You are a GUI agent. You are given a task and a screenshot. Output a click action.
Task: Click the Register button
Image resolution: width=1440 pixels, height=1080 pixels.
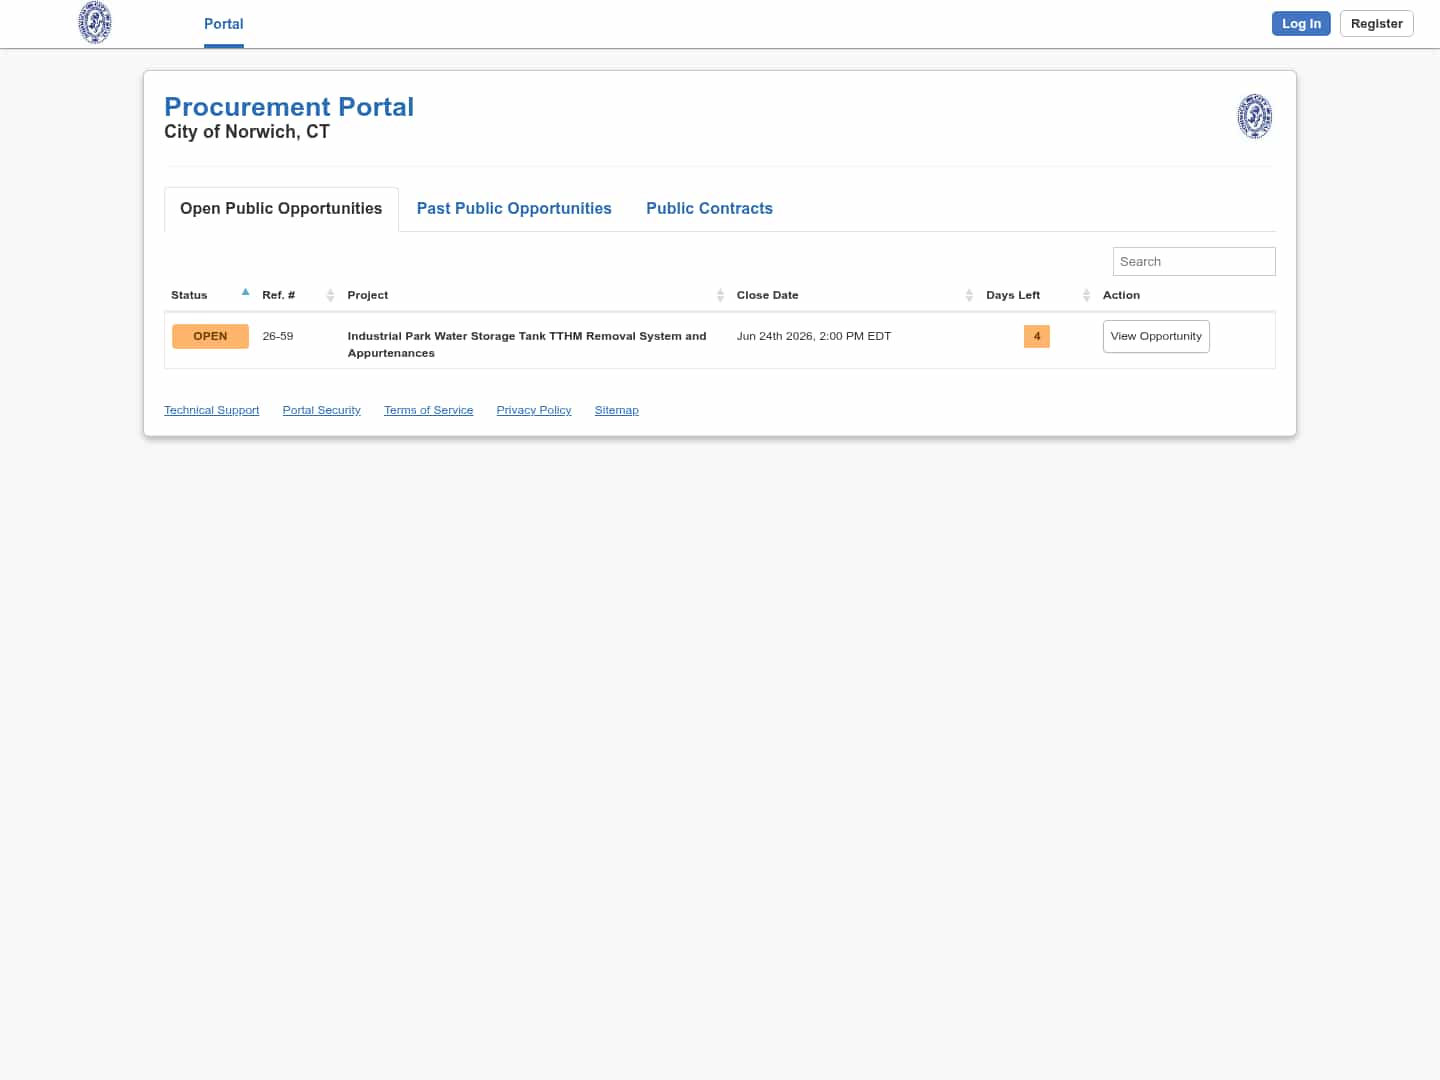(1376, 24)
